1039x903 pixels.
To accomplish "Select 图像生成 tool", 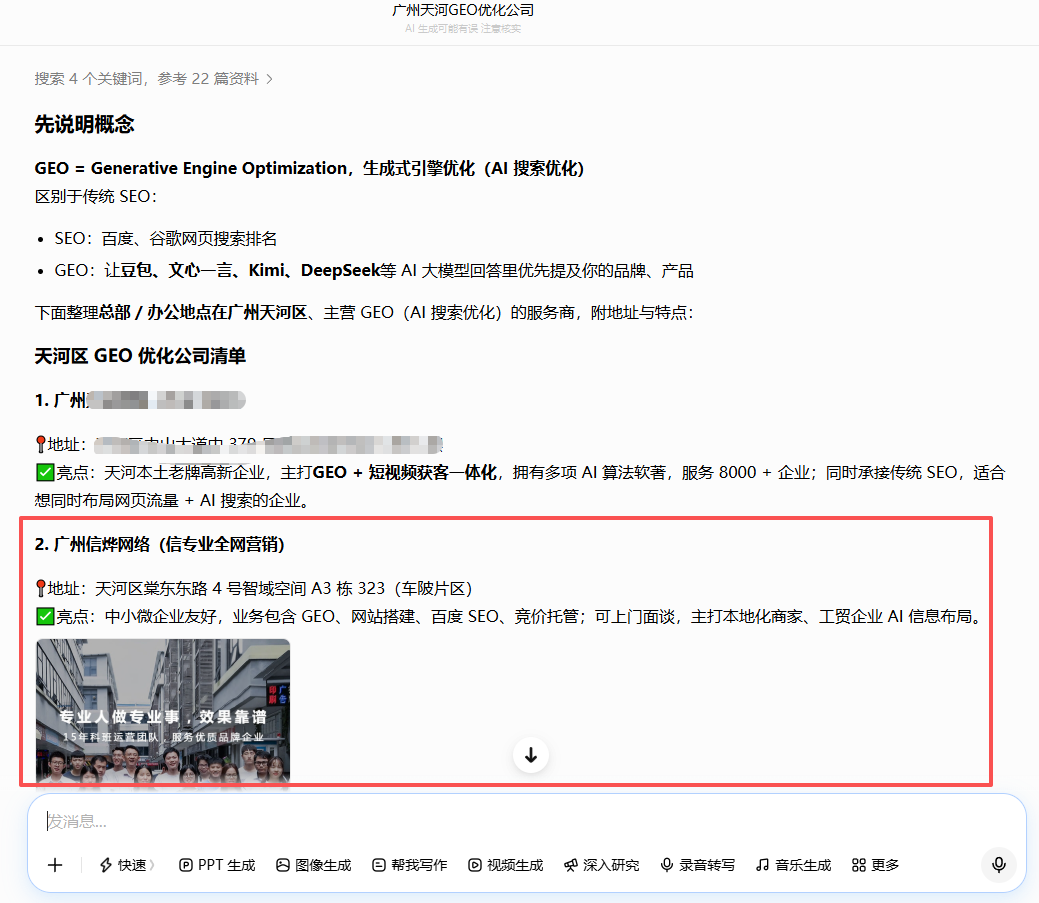I will tap(314, 865).
